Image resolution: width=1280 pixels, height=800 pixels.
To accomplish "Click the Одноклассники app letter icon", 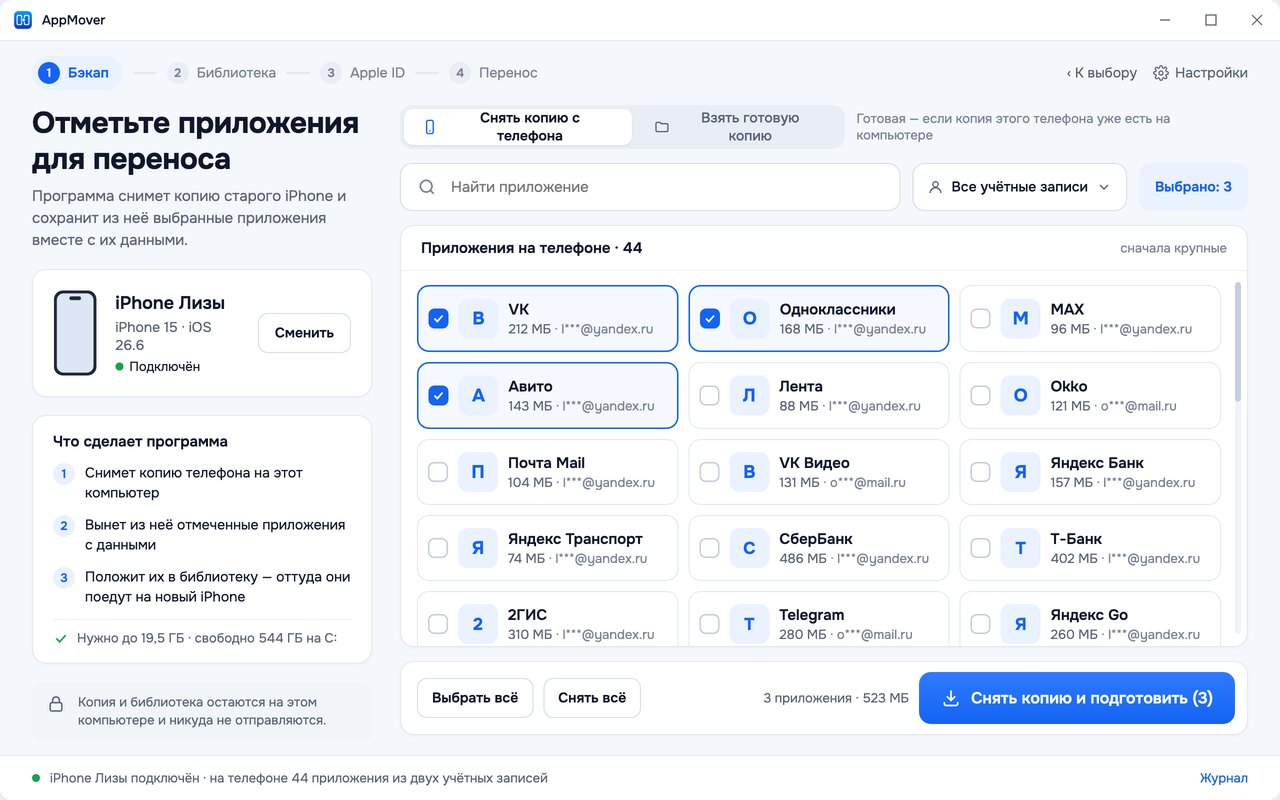I will point(750,319).
